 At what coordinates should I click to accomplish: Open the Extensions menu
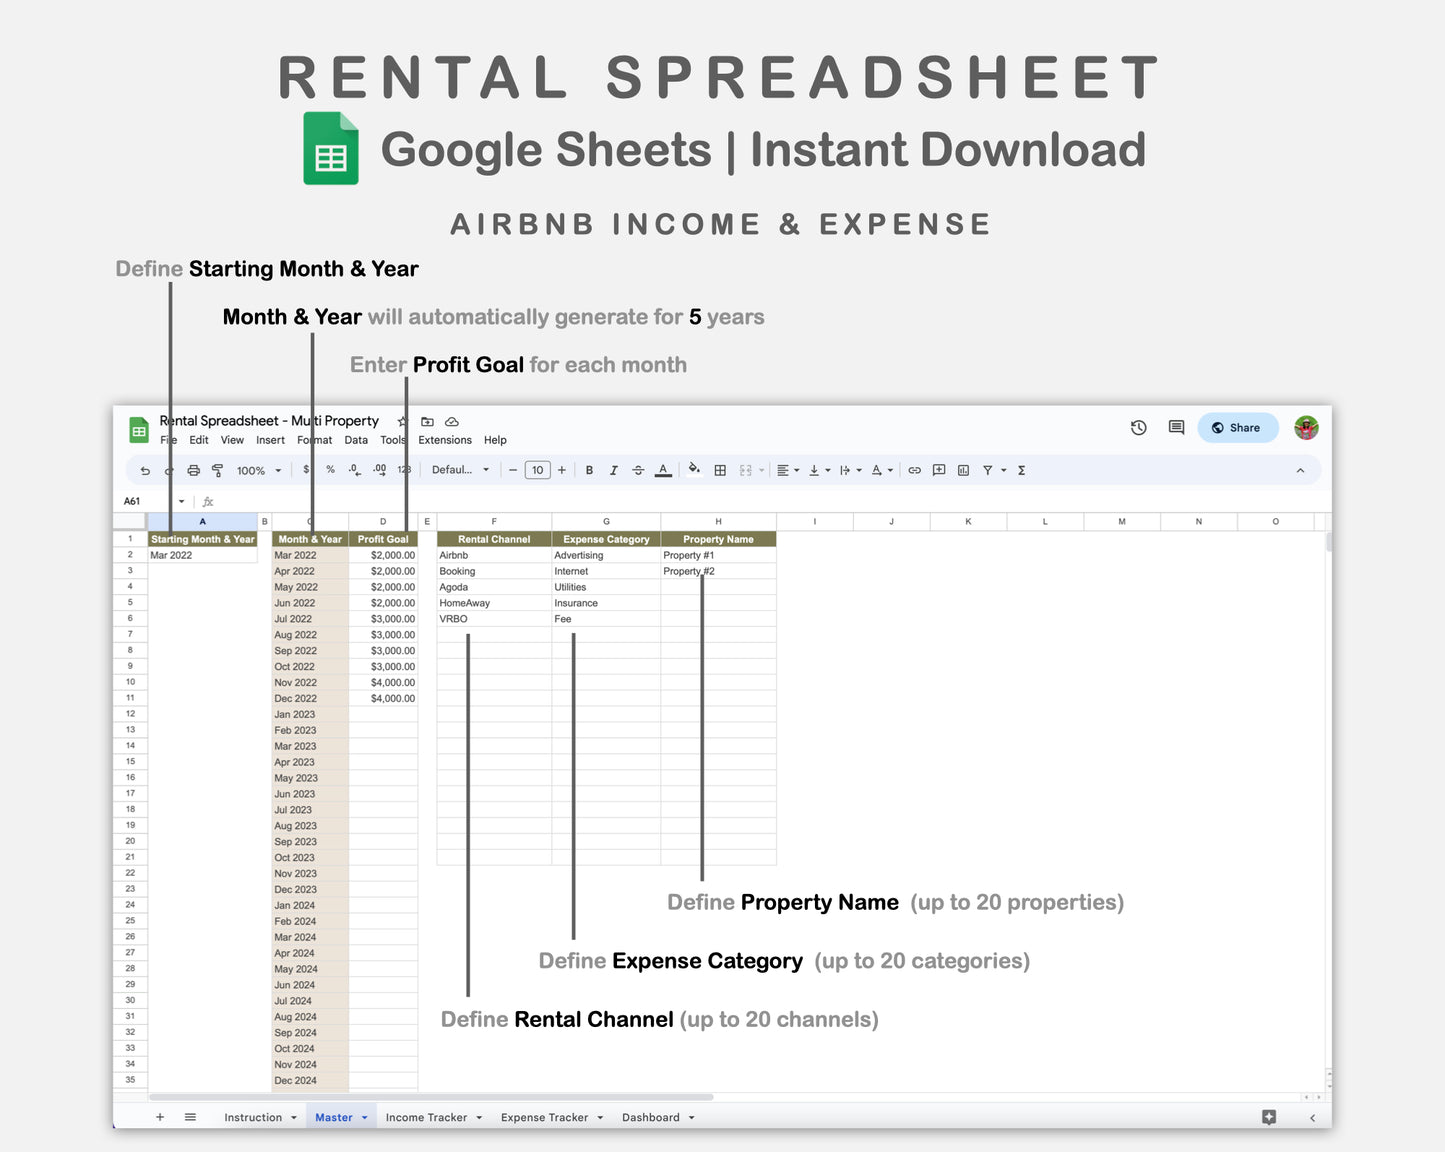[x=443, y=440]
